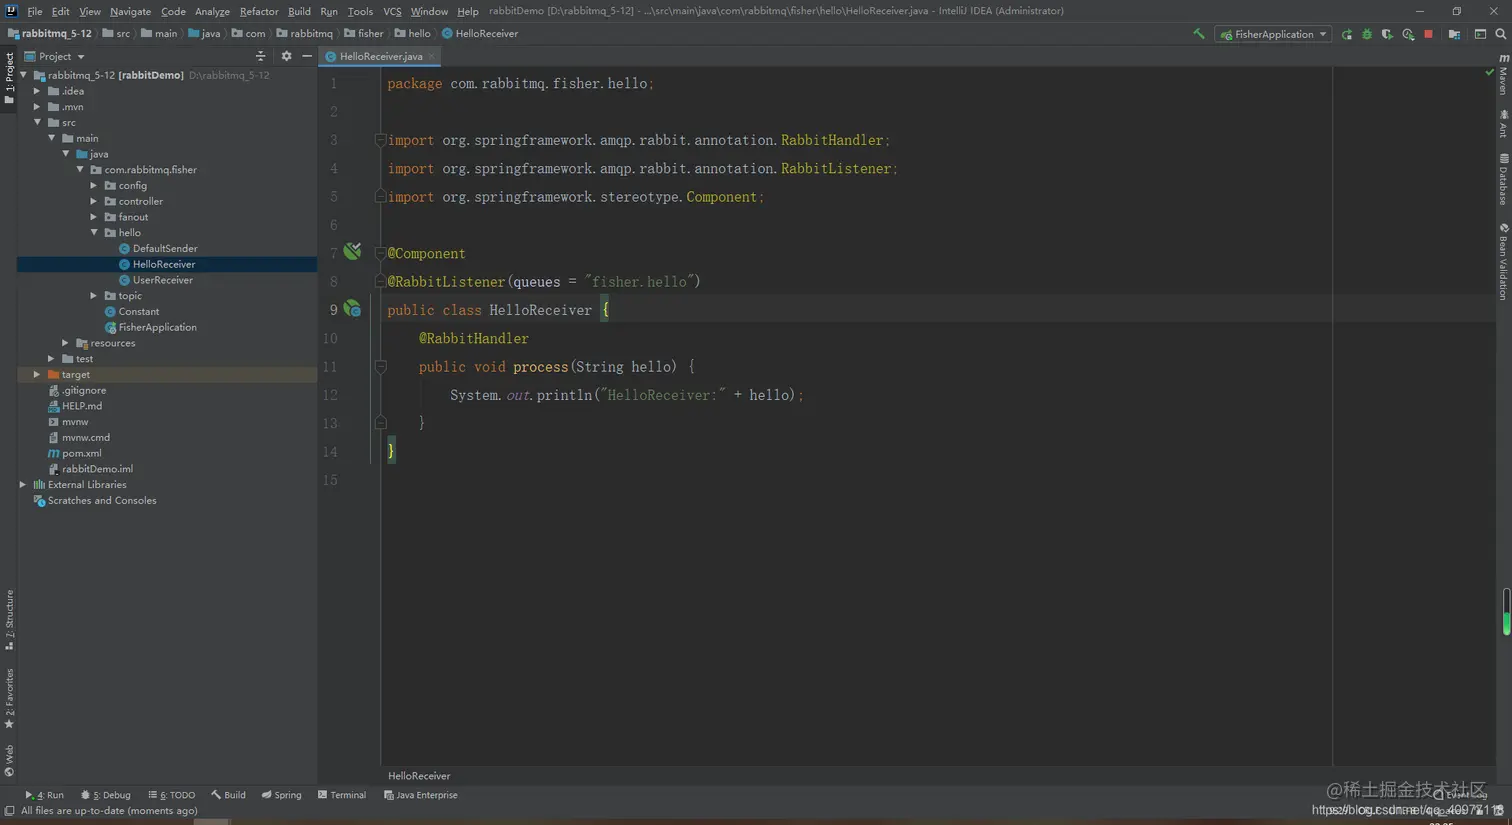This screenshot has height=825, width=1512.
Task: Open the Build menu
Action: (299, 11)
